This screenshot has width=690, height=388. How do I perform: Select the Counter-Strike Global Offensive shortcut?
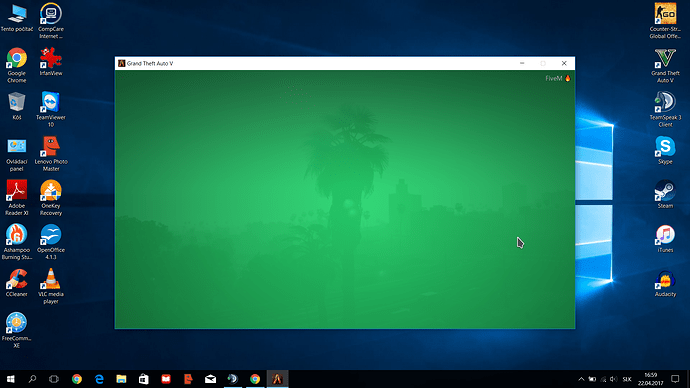665,21
